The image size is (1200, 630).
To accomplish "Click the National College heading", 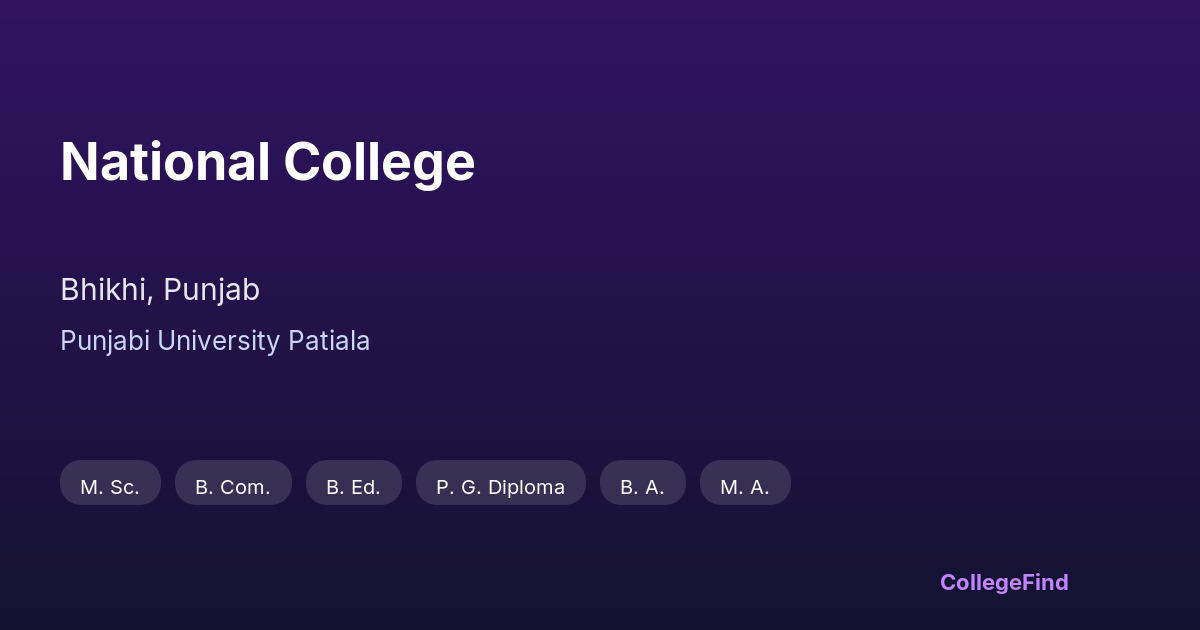I will click(x=267, y=162).
